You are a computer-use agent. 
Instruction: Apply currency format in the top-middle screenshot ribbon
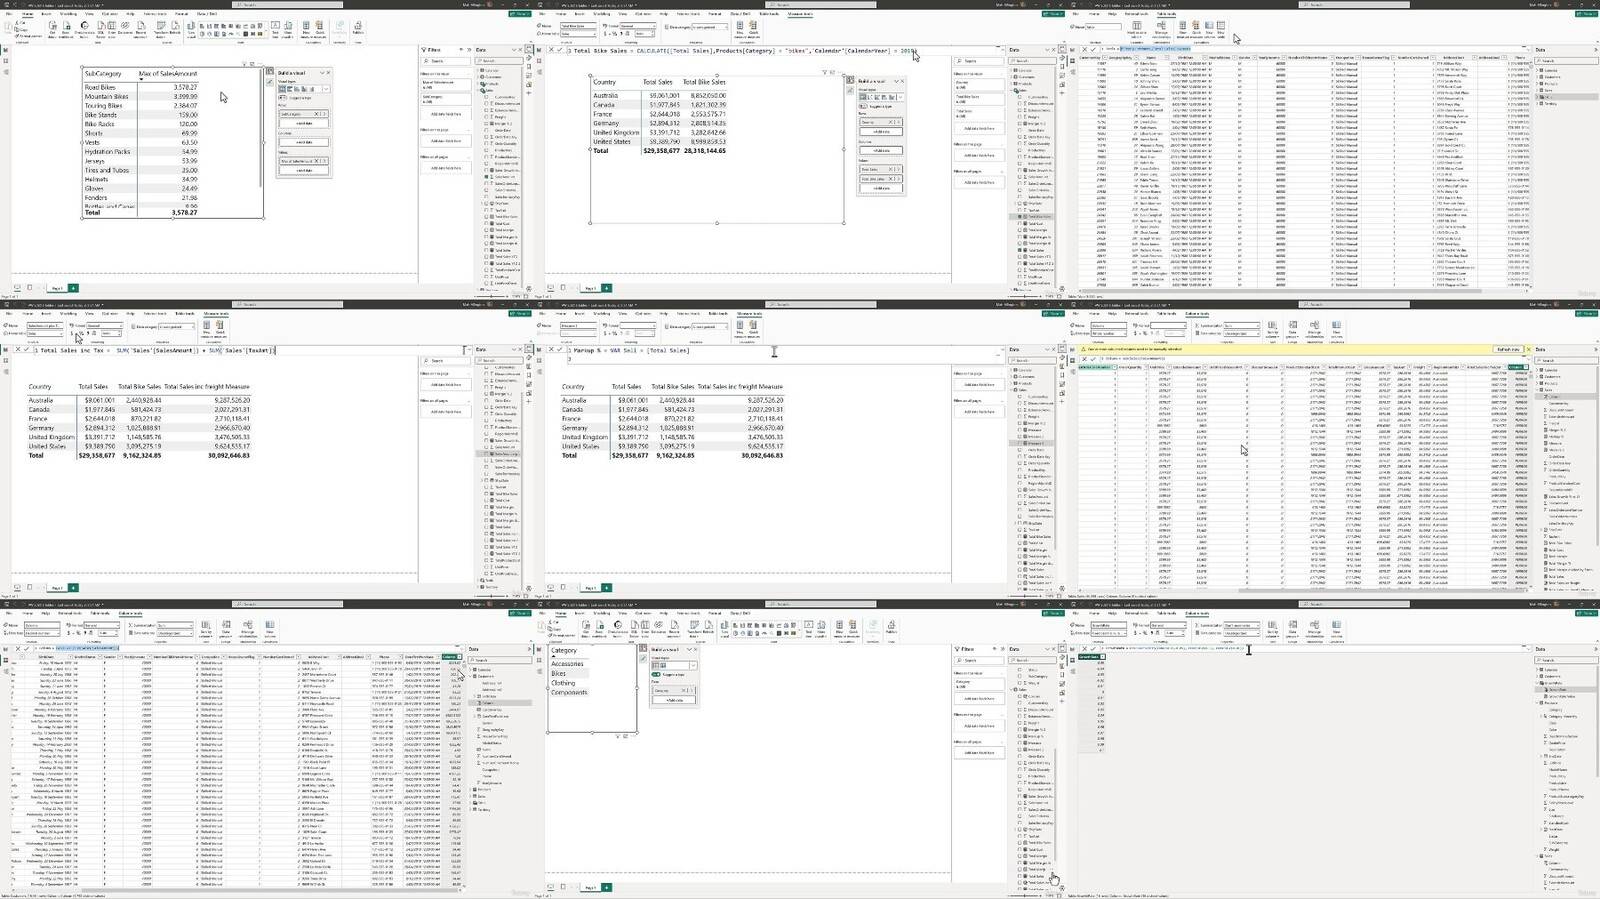coord(605,34)
